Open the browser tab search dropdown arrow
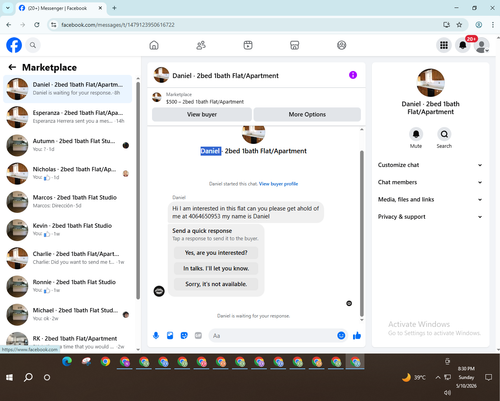The height and width of the screenshot is (401, 500). coord(7,8)
